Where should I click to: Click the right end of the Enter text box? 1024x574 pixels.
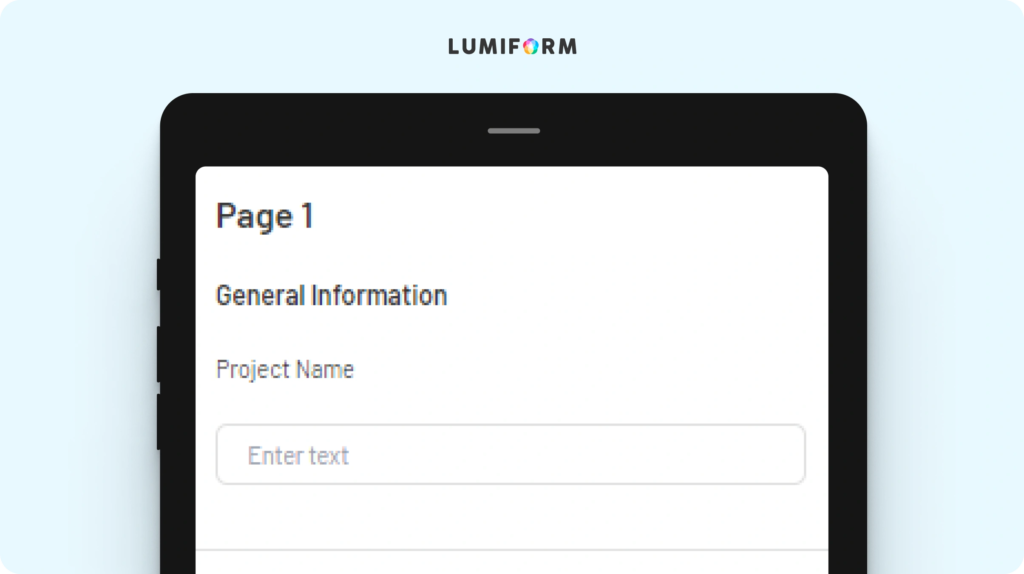[784, 454]
